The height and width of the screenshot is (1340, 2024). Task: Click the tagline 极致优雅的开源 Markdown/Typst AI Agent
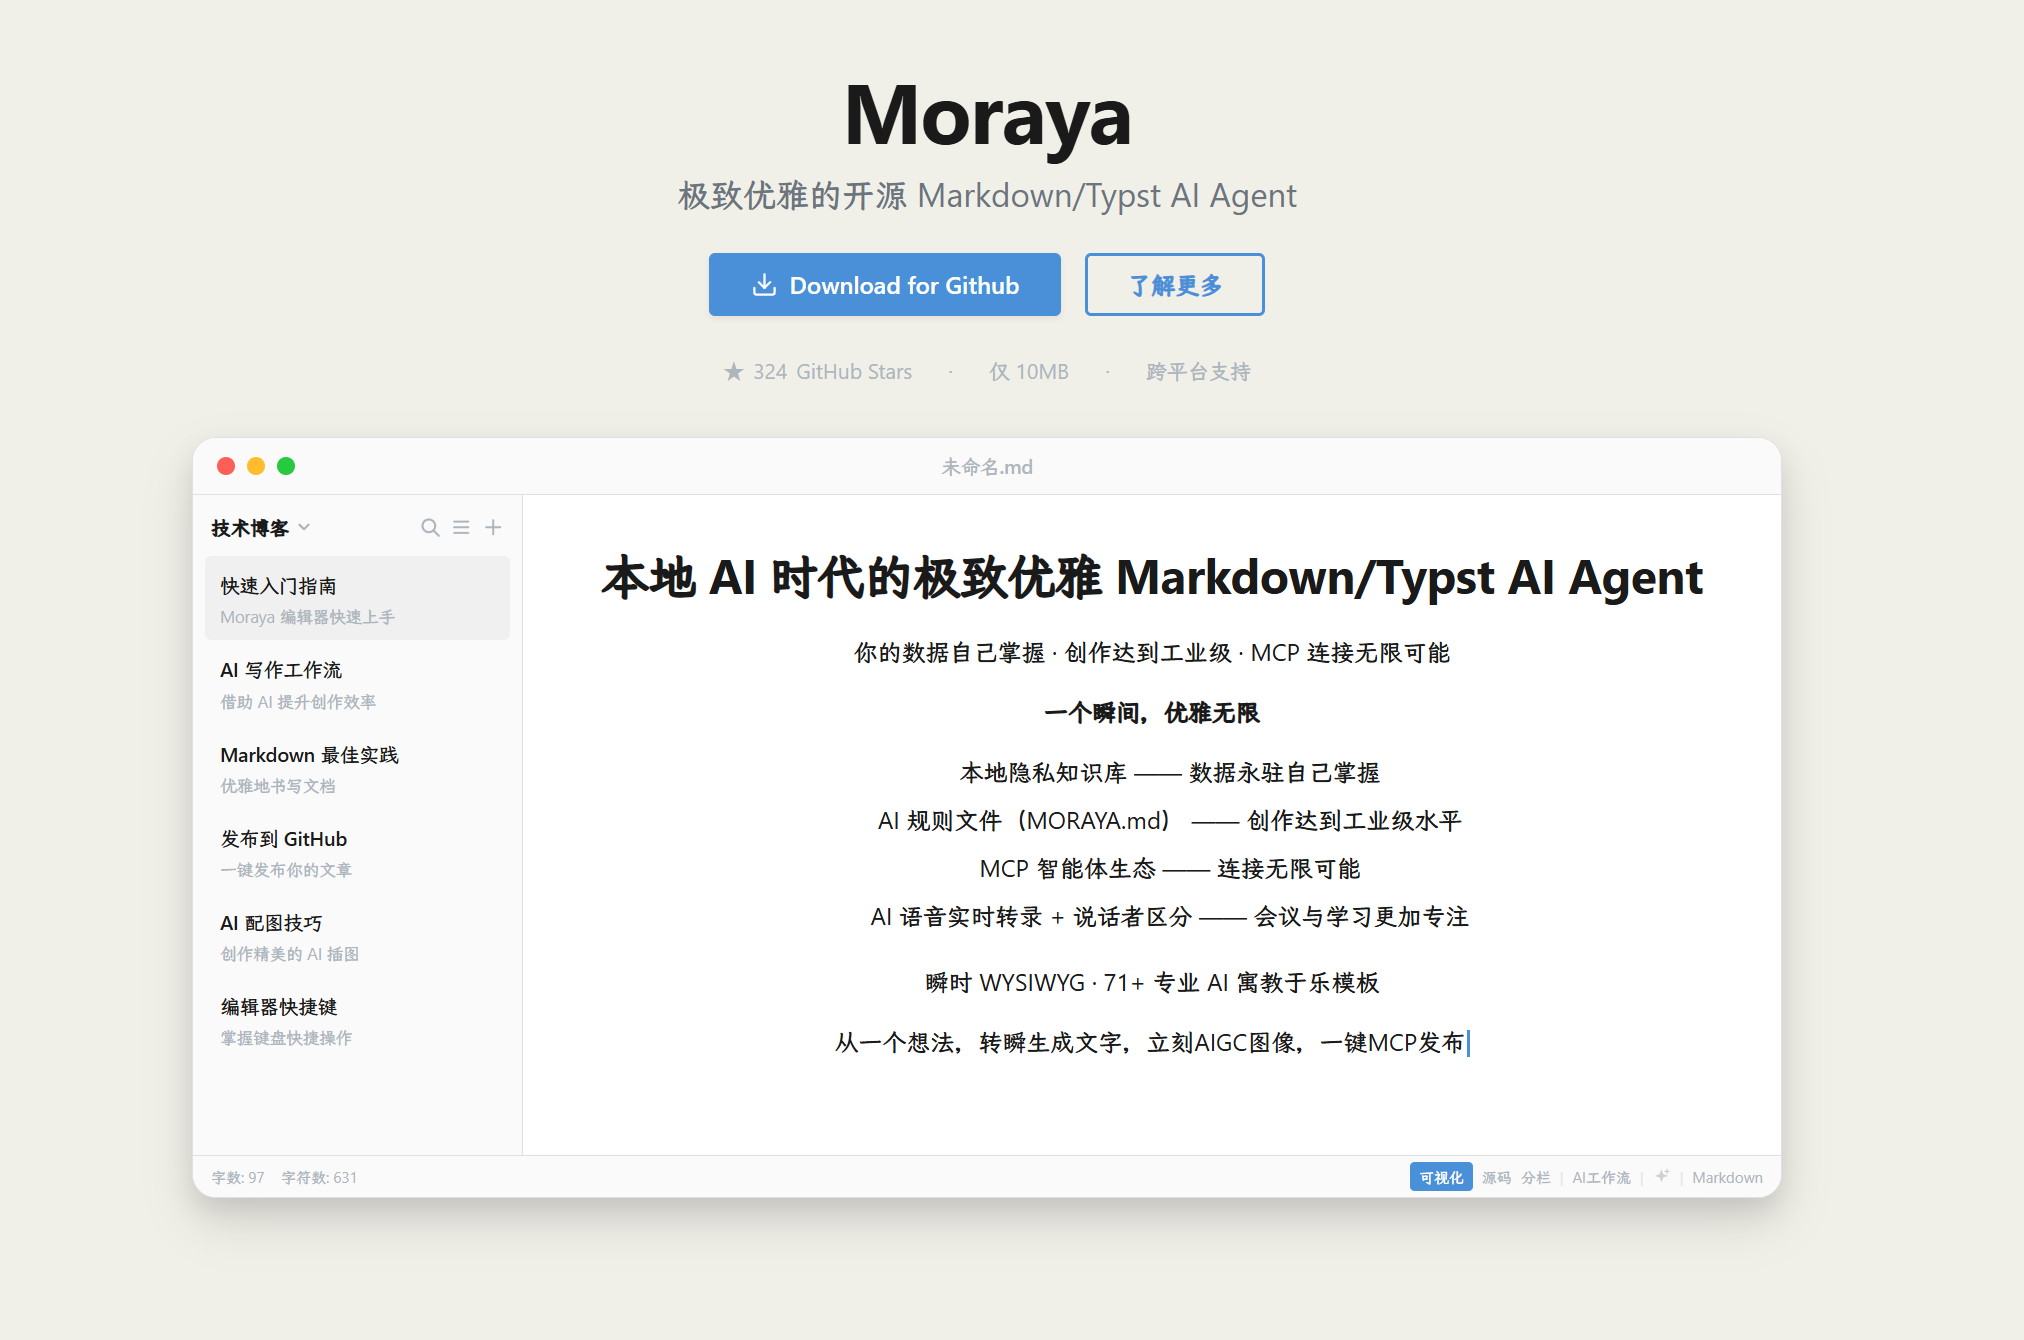987,196
